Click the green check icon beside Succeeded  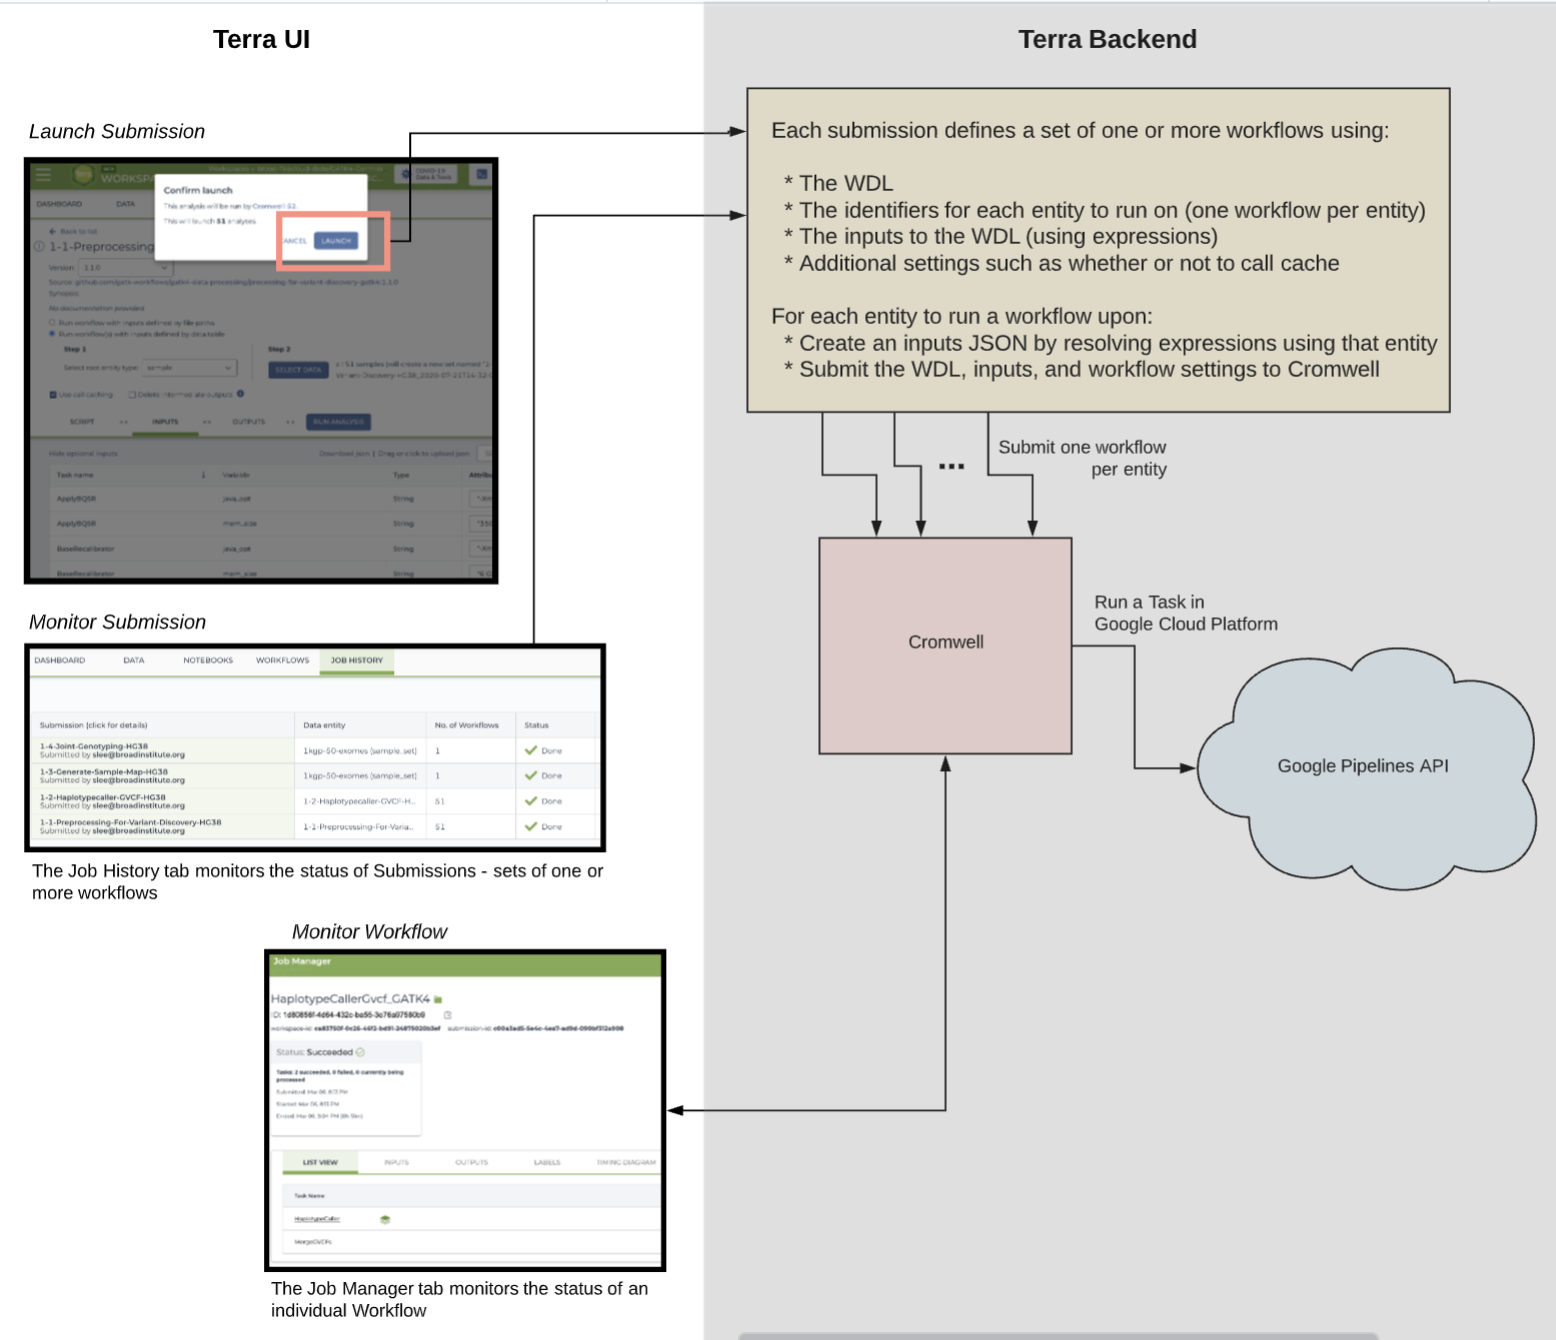360,1052
